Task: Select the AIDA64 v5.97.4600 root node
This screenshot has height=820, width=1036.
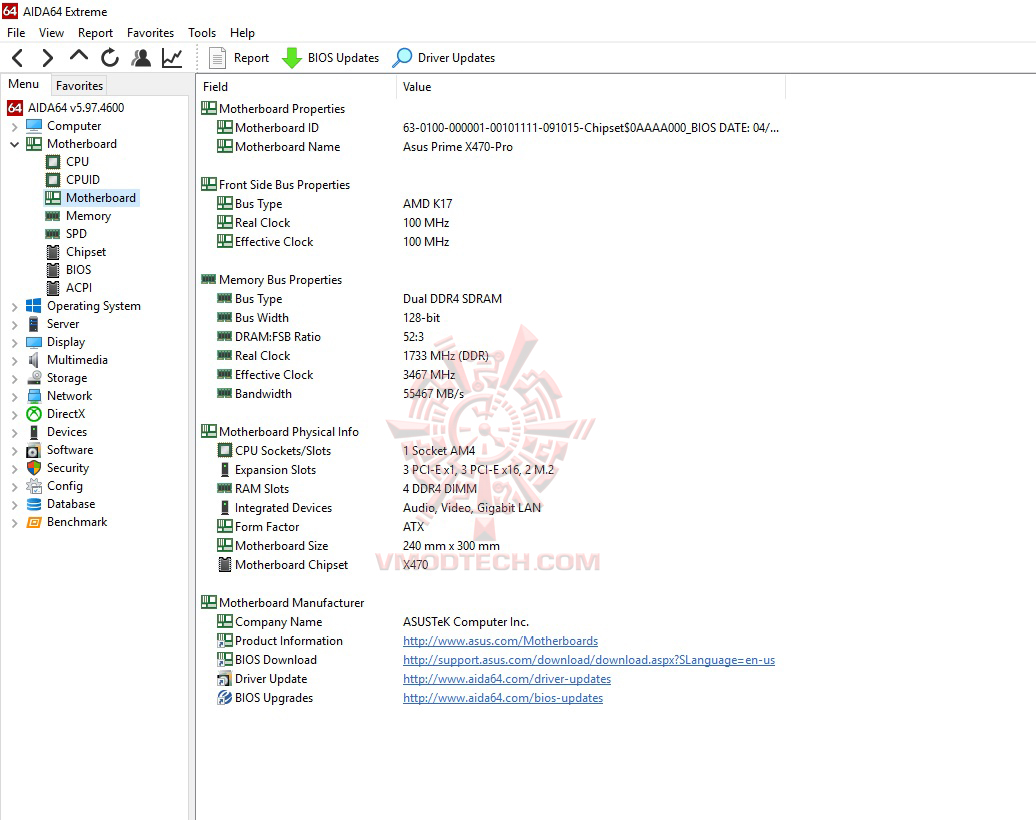Action: coord(66,108)
